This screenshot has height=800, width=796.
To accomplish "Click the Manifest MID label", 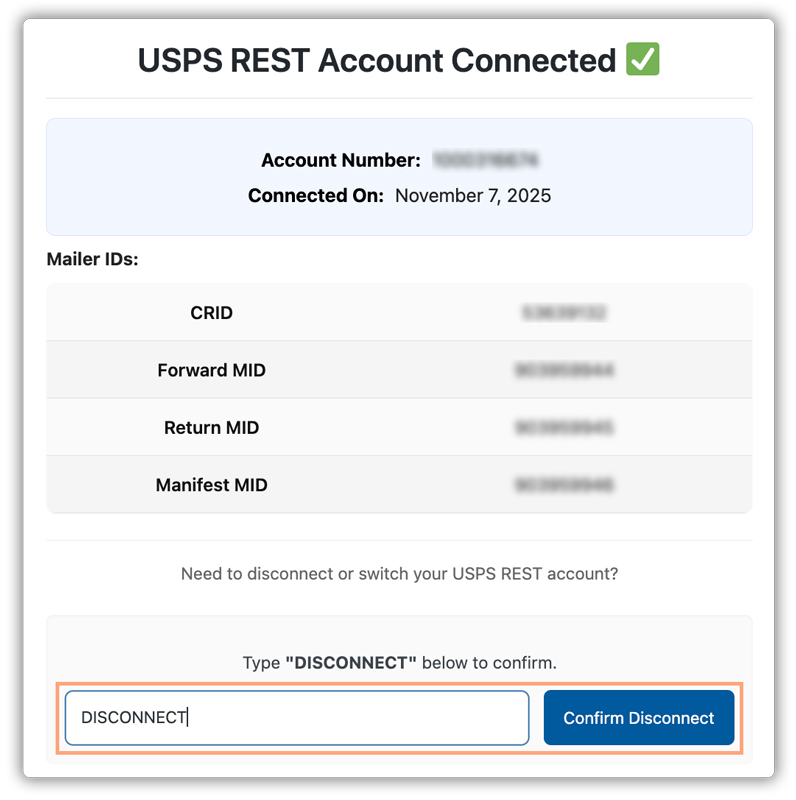I will (x=211, y=484).
